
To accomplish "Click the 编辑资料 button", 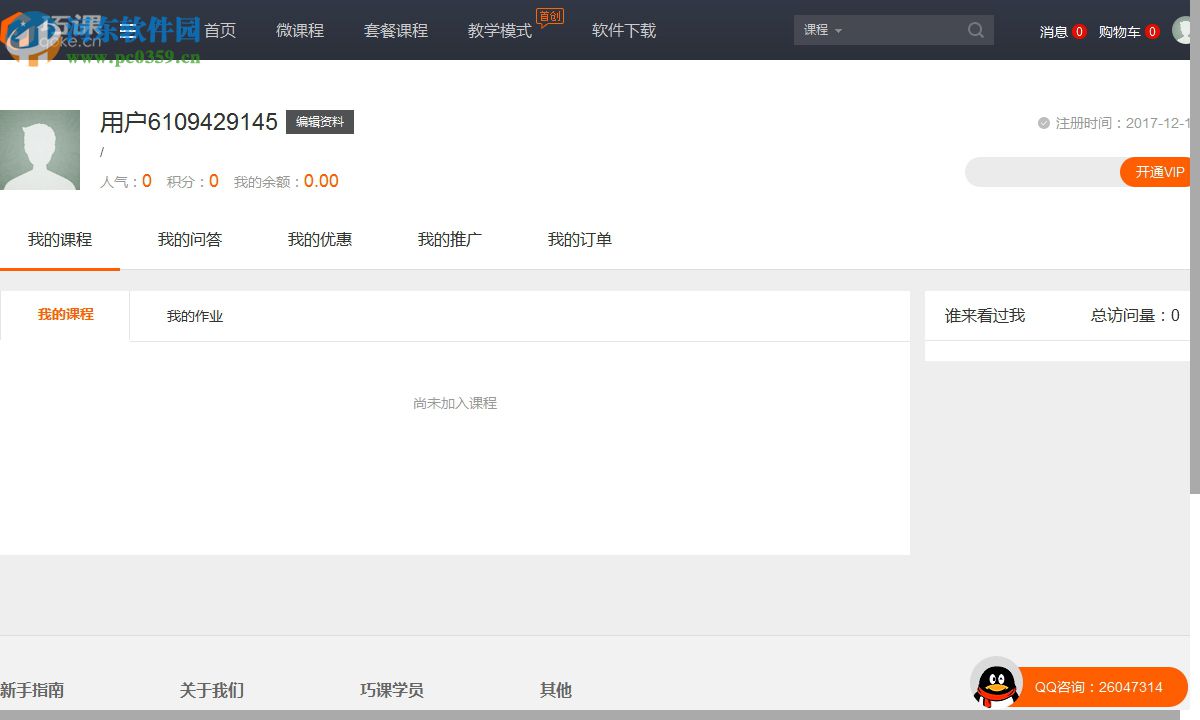I will coord(319,121).
